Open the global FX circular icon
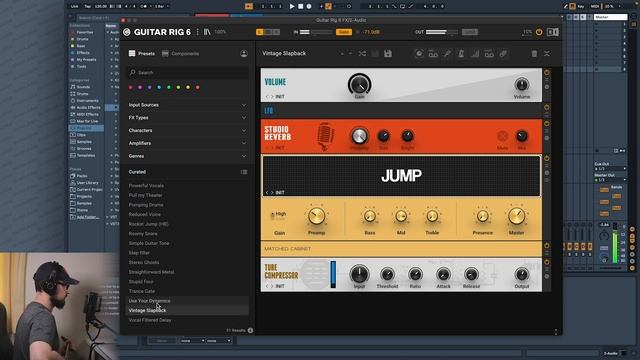The height and width of the screenshot is (360, 640). [x=419, y=53]
